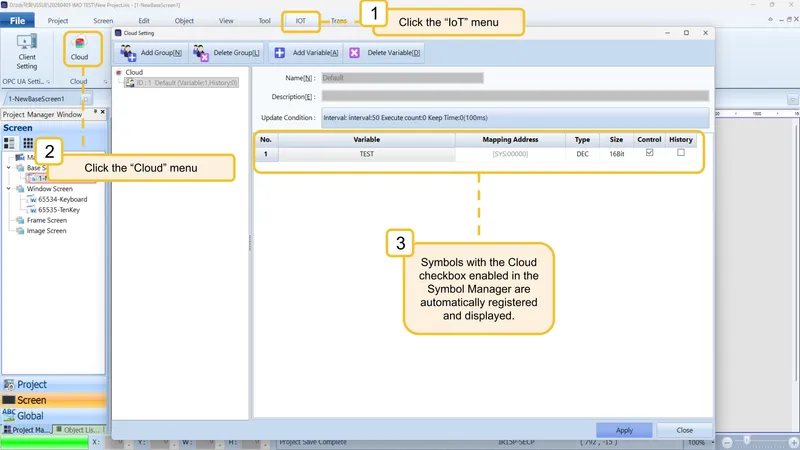Click the Cloud Setting window title icon
Viewport: 800px width, 450px height.
click(118, 33)
